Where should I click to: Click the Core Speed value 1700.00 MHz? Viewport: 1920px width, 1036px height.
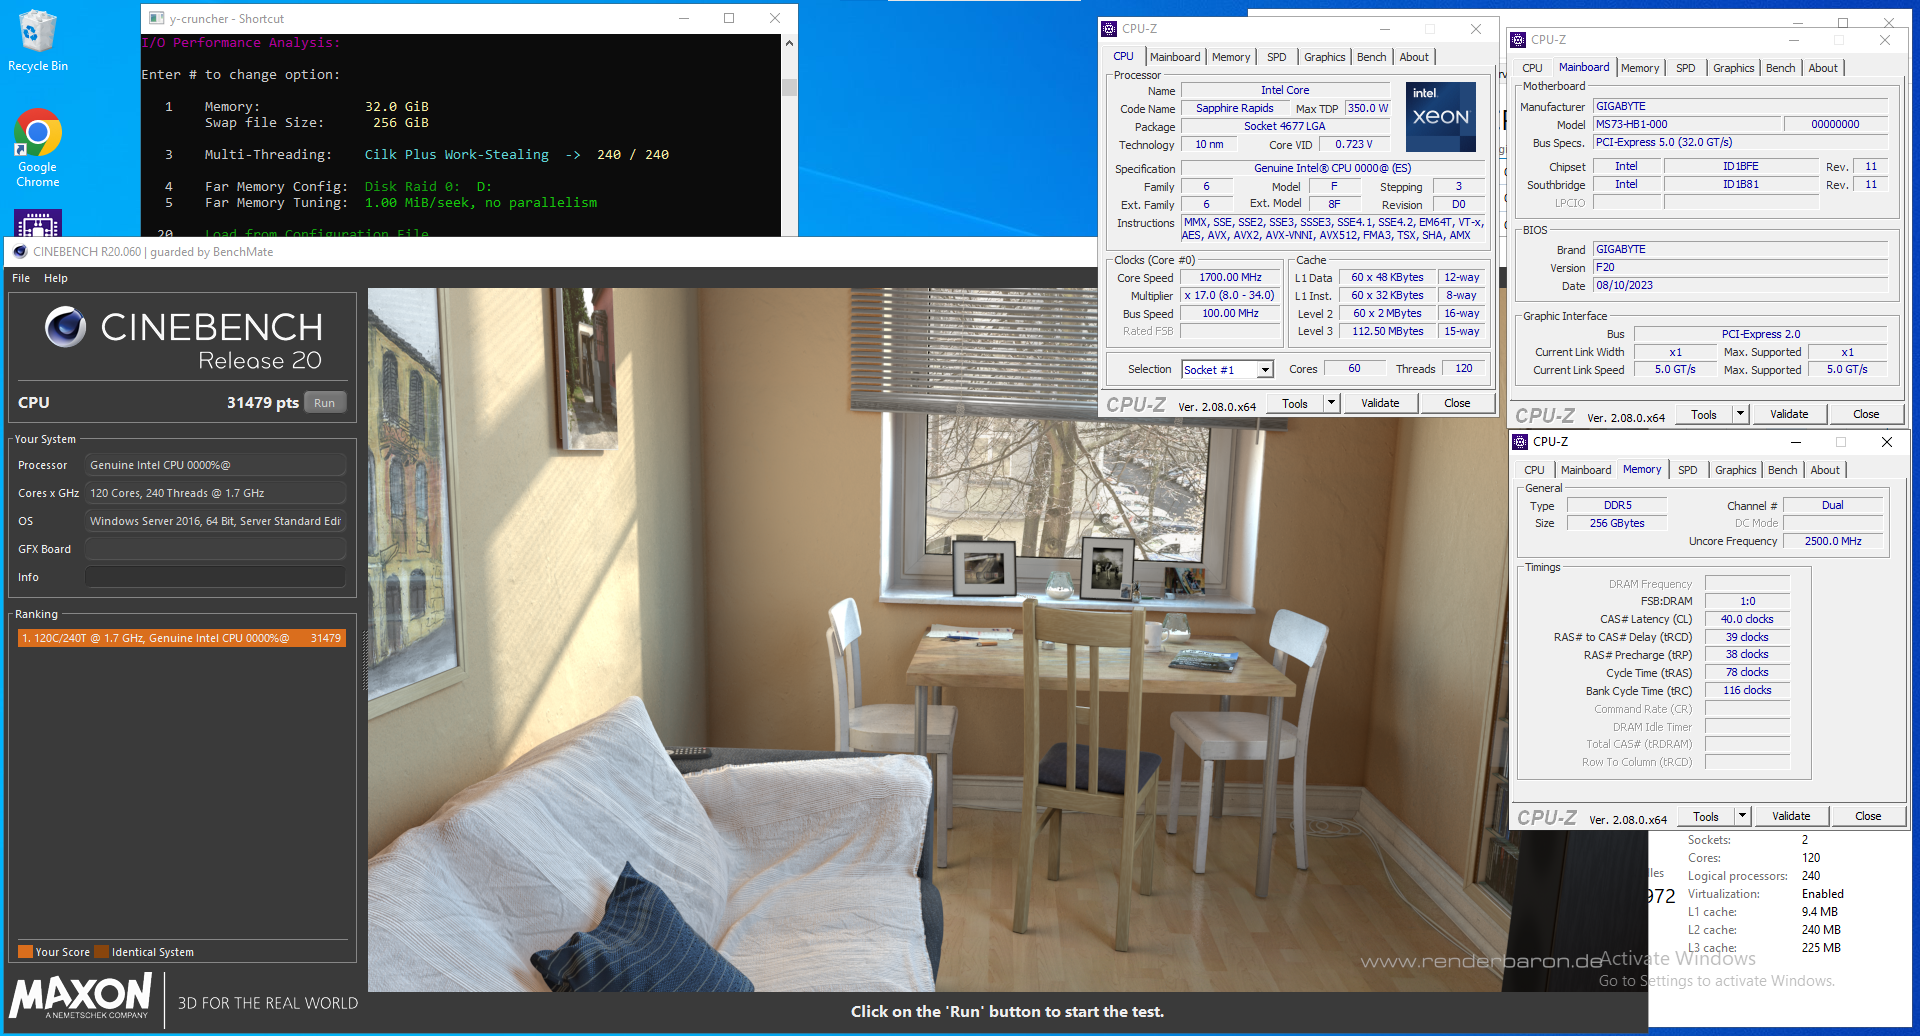click(1230, 278)
